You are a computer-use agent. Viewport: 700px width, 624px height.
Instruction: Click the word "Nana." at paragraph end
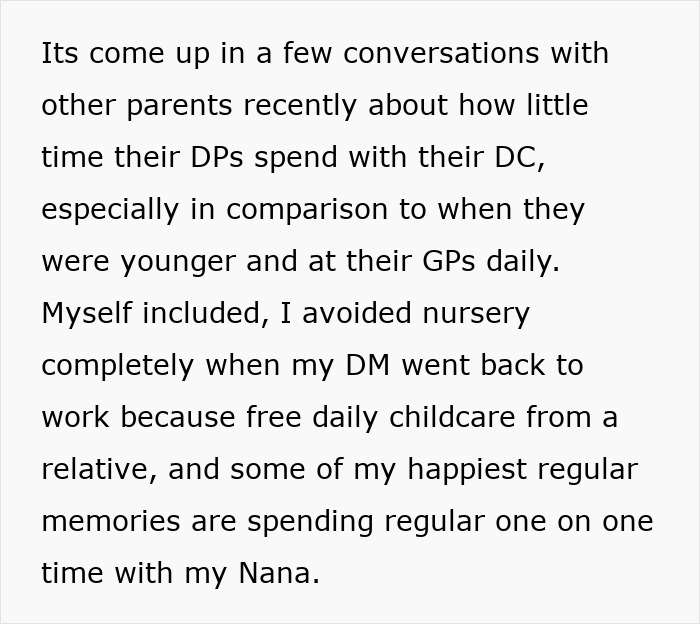[279, 573]
